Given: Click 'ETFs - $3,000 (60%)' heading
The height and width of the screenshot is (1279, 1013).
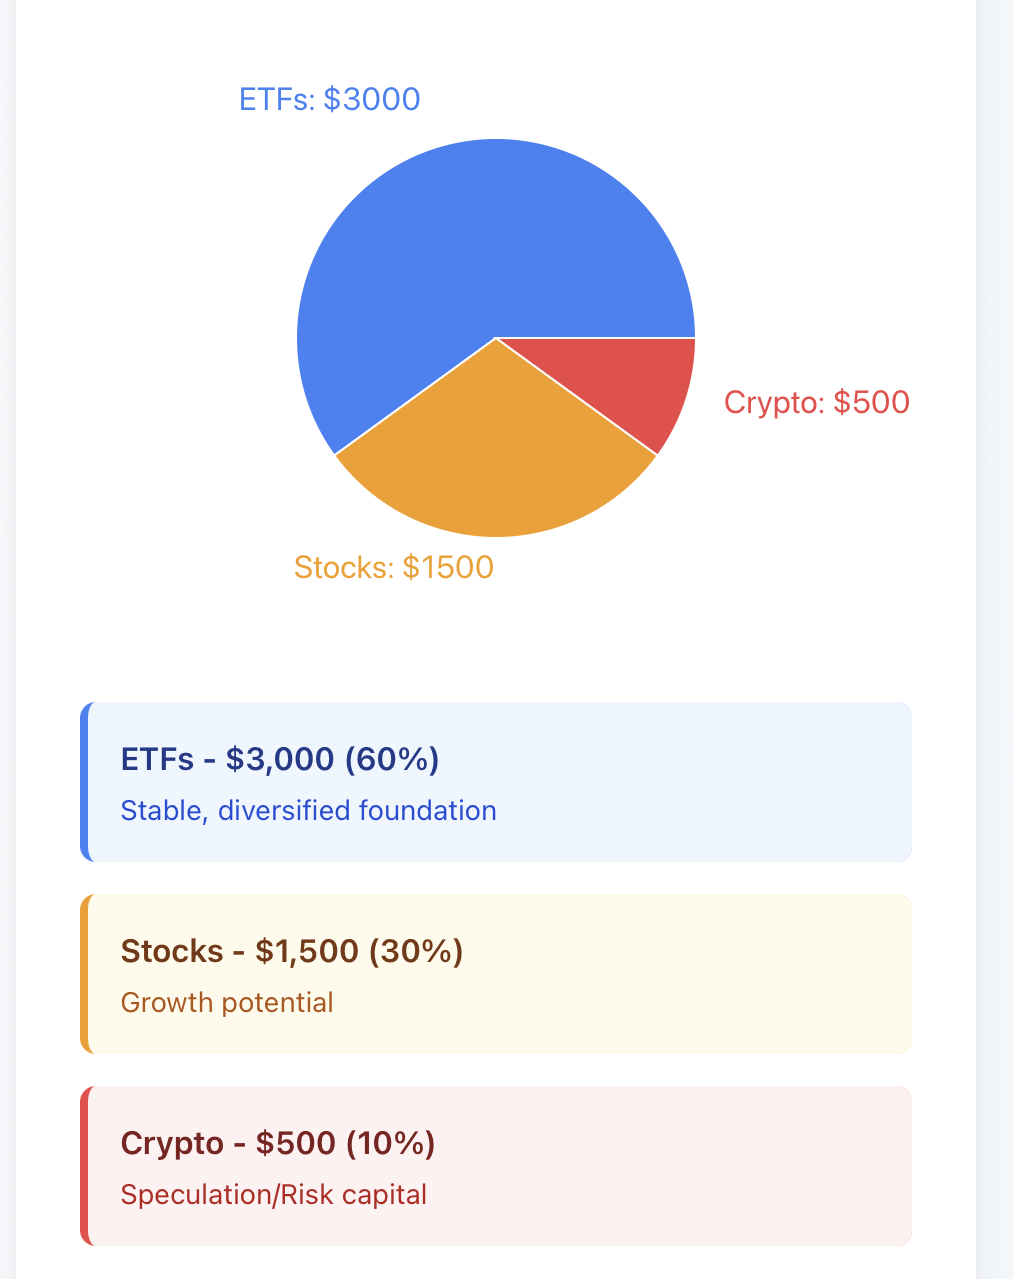Looking at the screenshot, I should coord(280,759).
